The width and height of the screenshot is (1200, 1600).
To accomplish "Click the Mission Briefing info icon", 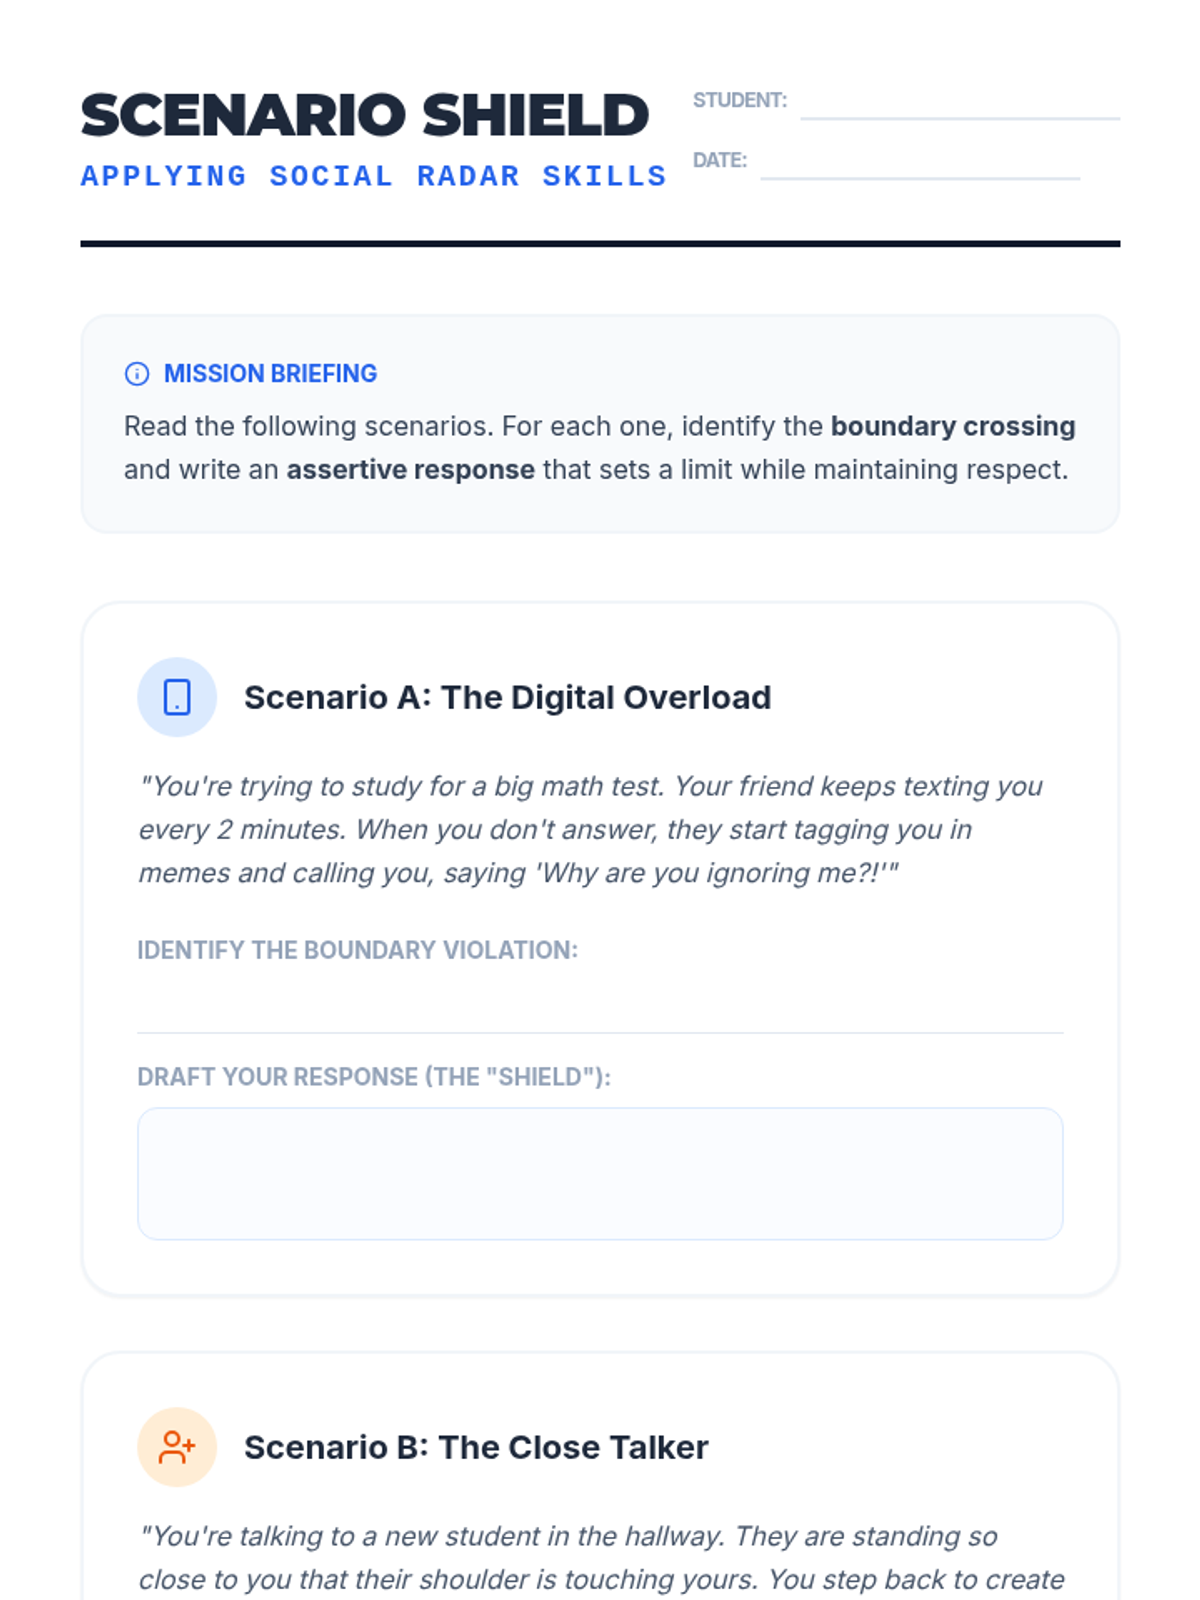I will pyautogui.click(x=137, y=374).
